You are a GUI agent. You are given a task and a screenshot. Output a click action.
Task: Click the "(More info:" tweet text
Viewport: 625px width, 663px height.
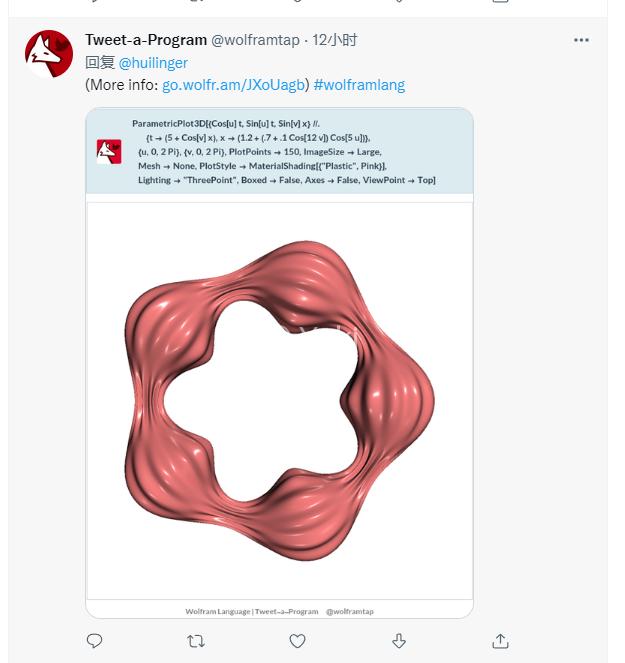point(121,85)
